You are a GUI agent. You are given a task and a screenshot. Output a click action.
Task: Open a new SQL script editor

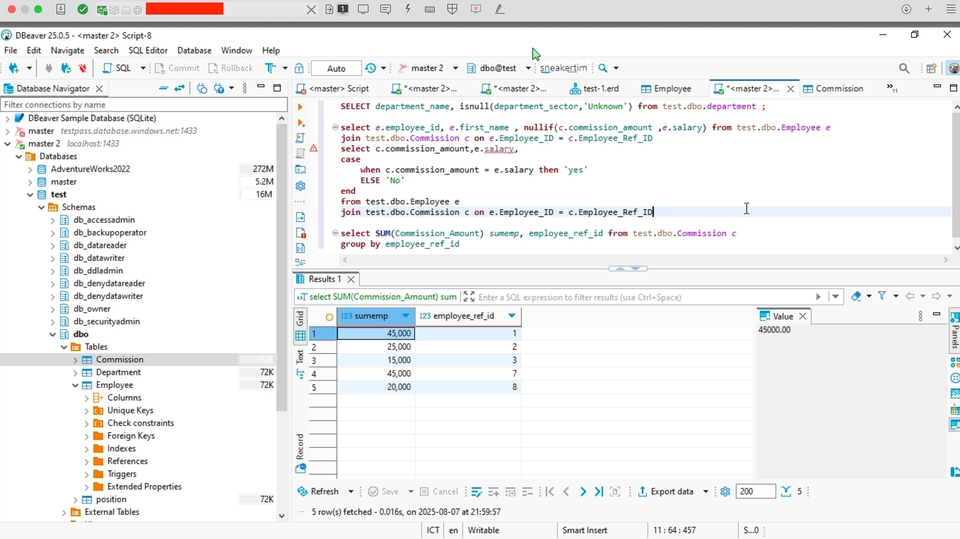tap(117, 68)
